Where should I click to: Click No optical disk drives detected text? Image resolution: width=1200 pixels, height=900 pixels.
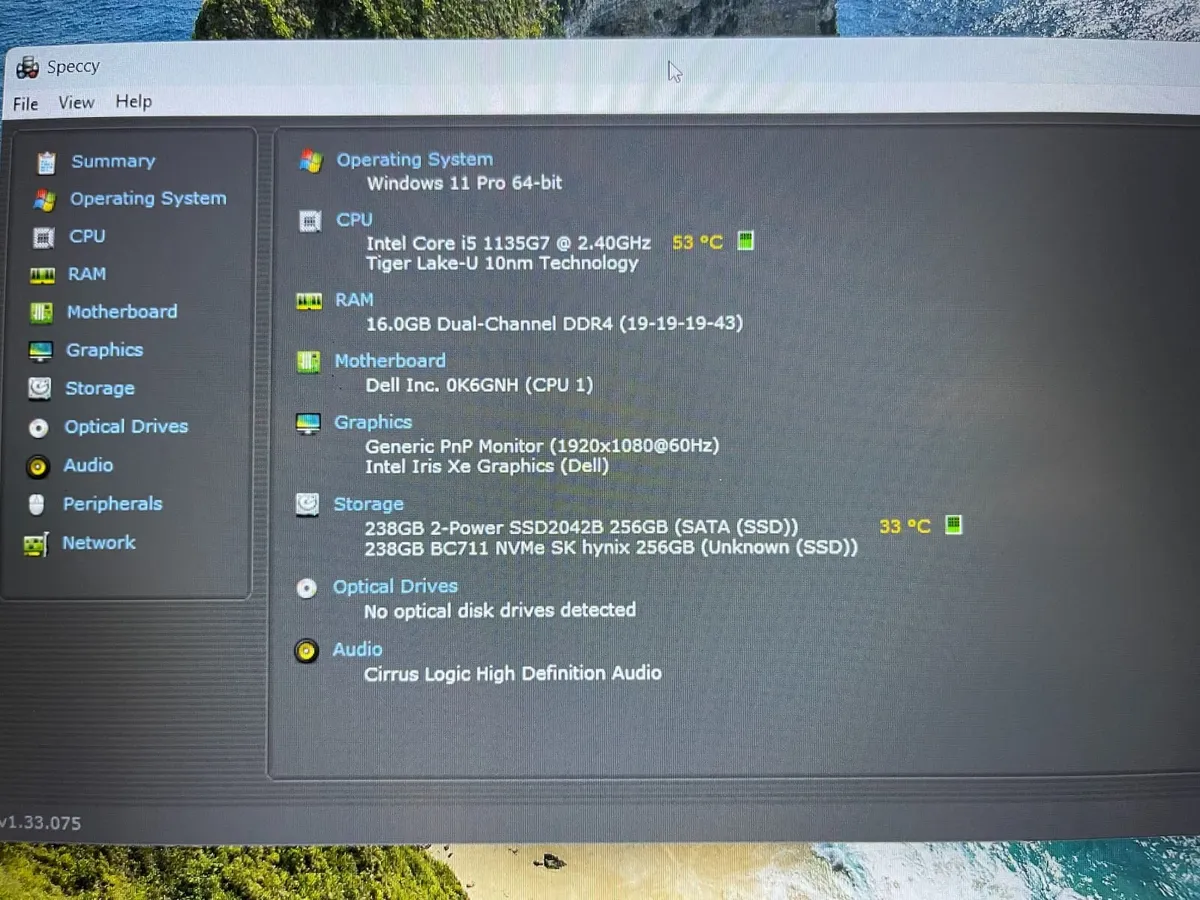point(500,610)
